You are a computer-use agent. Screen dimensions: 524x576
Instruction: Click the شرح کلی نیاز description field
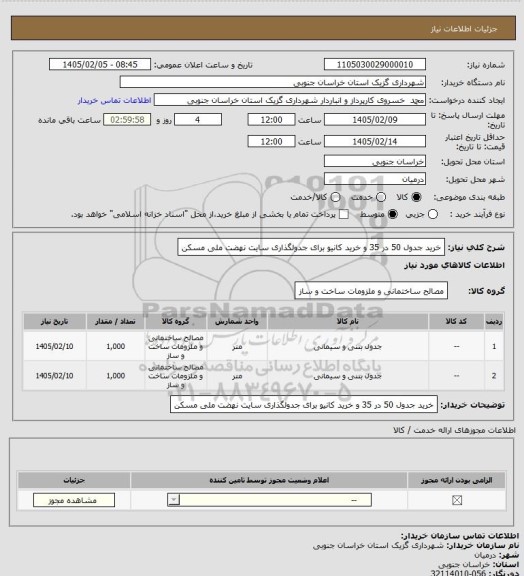pyautogui.click(x=311, y=248)
